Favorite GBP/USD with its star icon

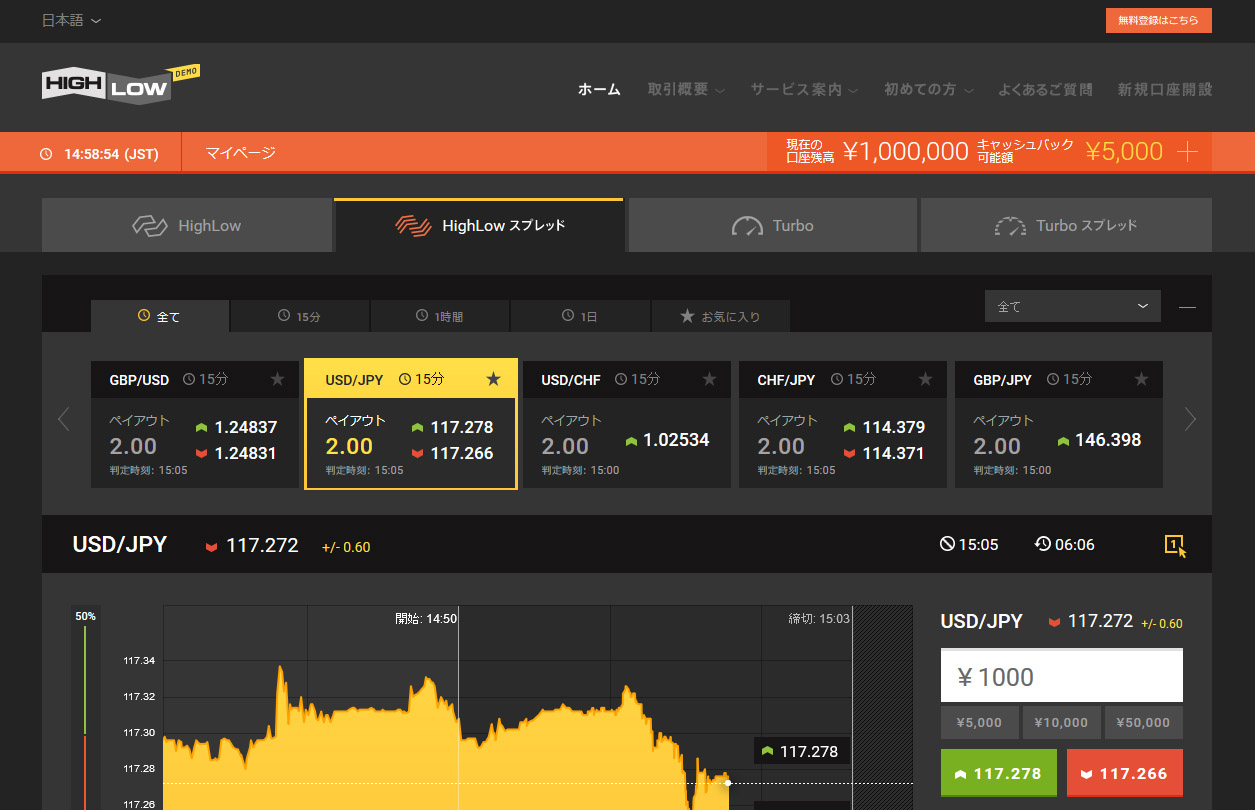pyautogui.click(x=278, y=379)
